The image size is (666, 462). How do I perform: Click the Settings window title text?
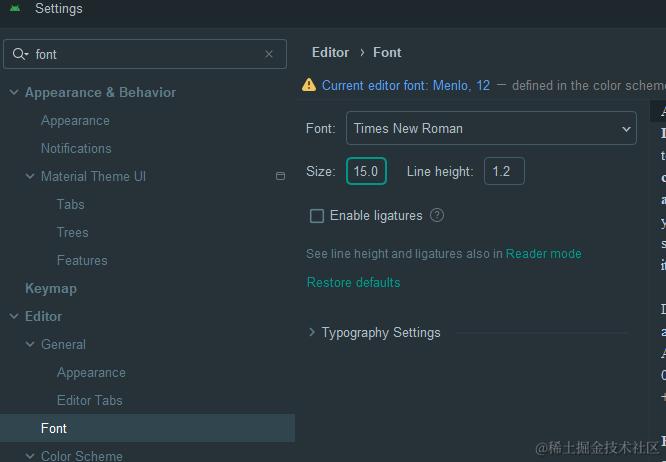tap(59, 8)
